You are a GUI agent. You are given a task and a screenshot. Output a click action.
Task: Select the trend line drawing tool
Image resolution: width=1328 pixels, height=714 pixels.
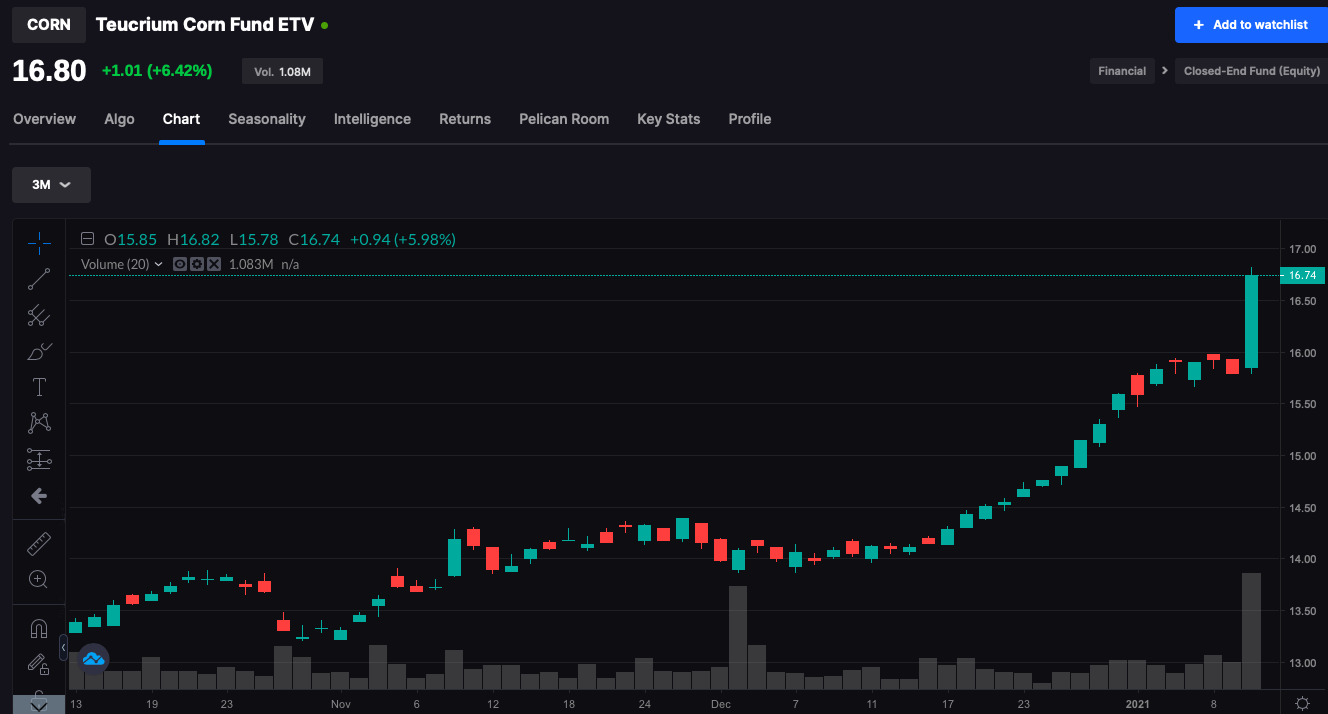(x=39, y=279)
